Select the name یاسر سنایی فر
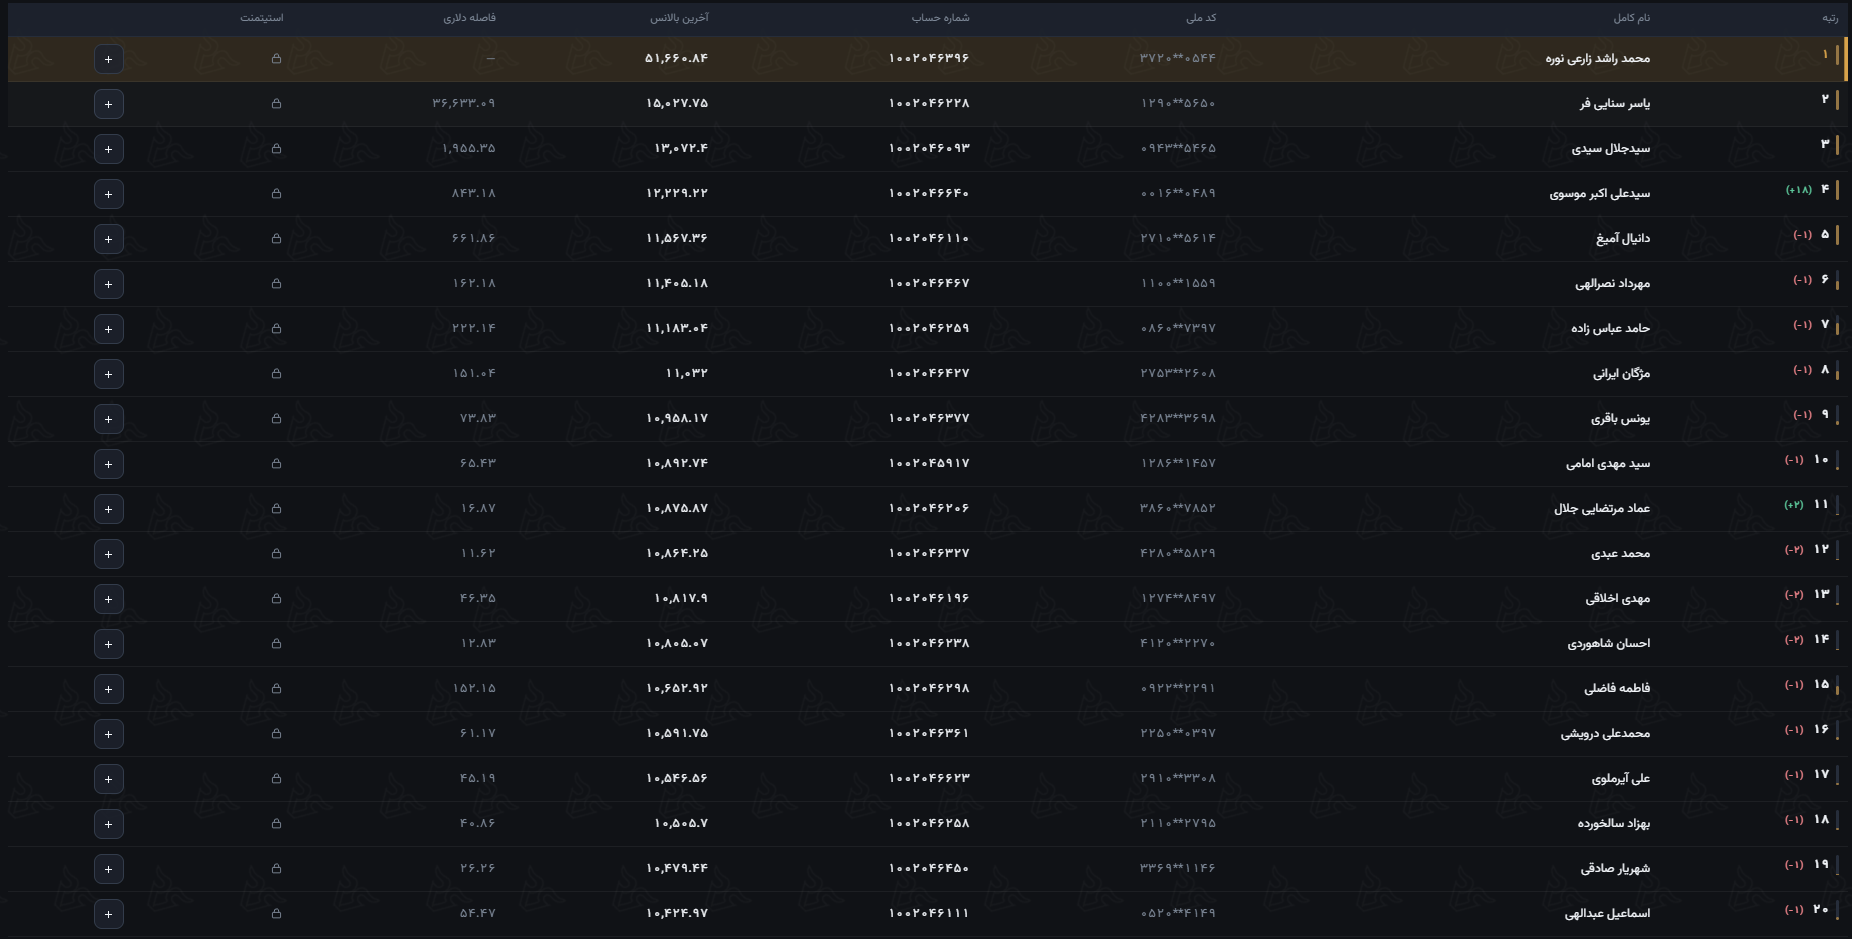Viewport: 1852px width, 939px height. click(x=1615, y=104)
